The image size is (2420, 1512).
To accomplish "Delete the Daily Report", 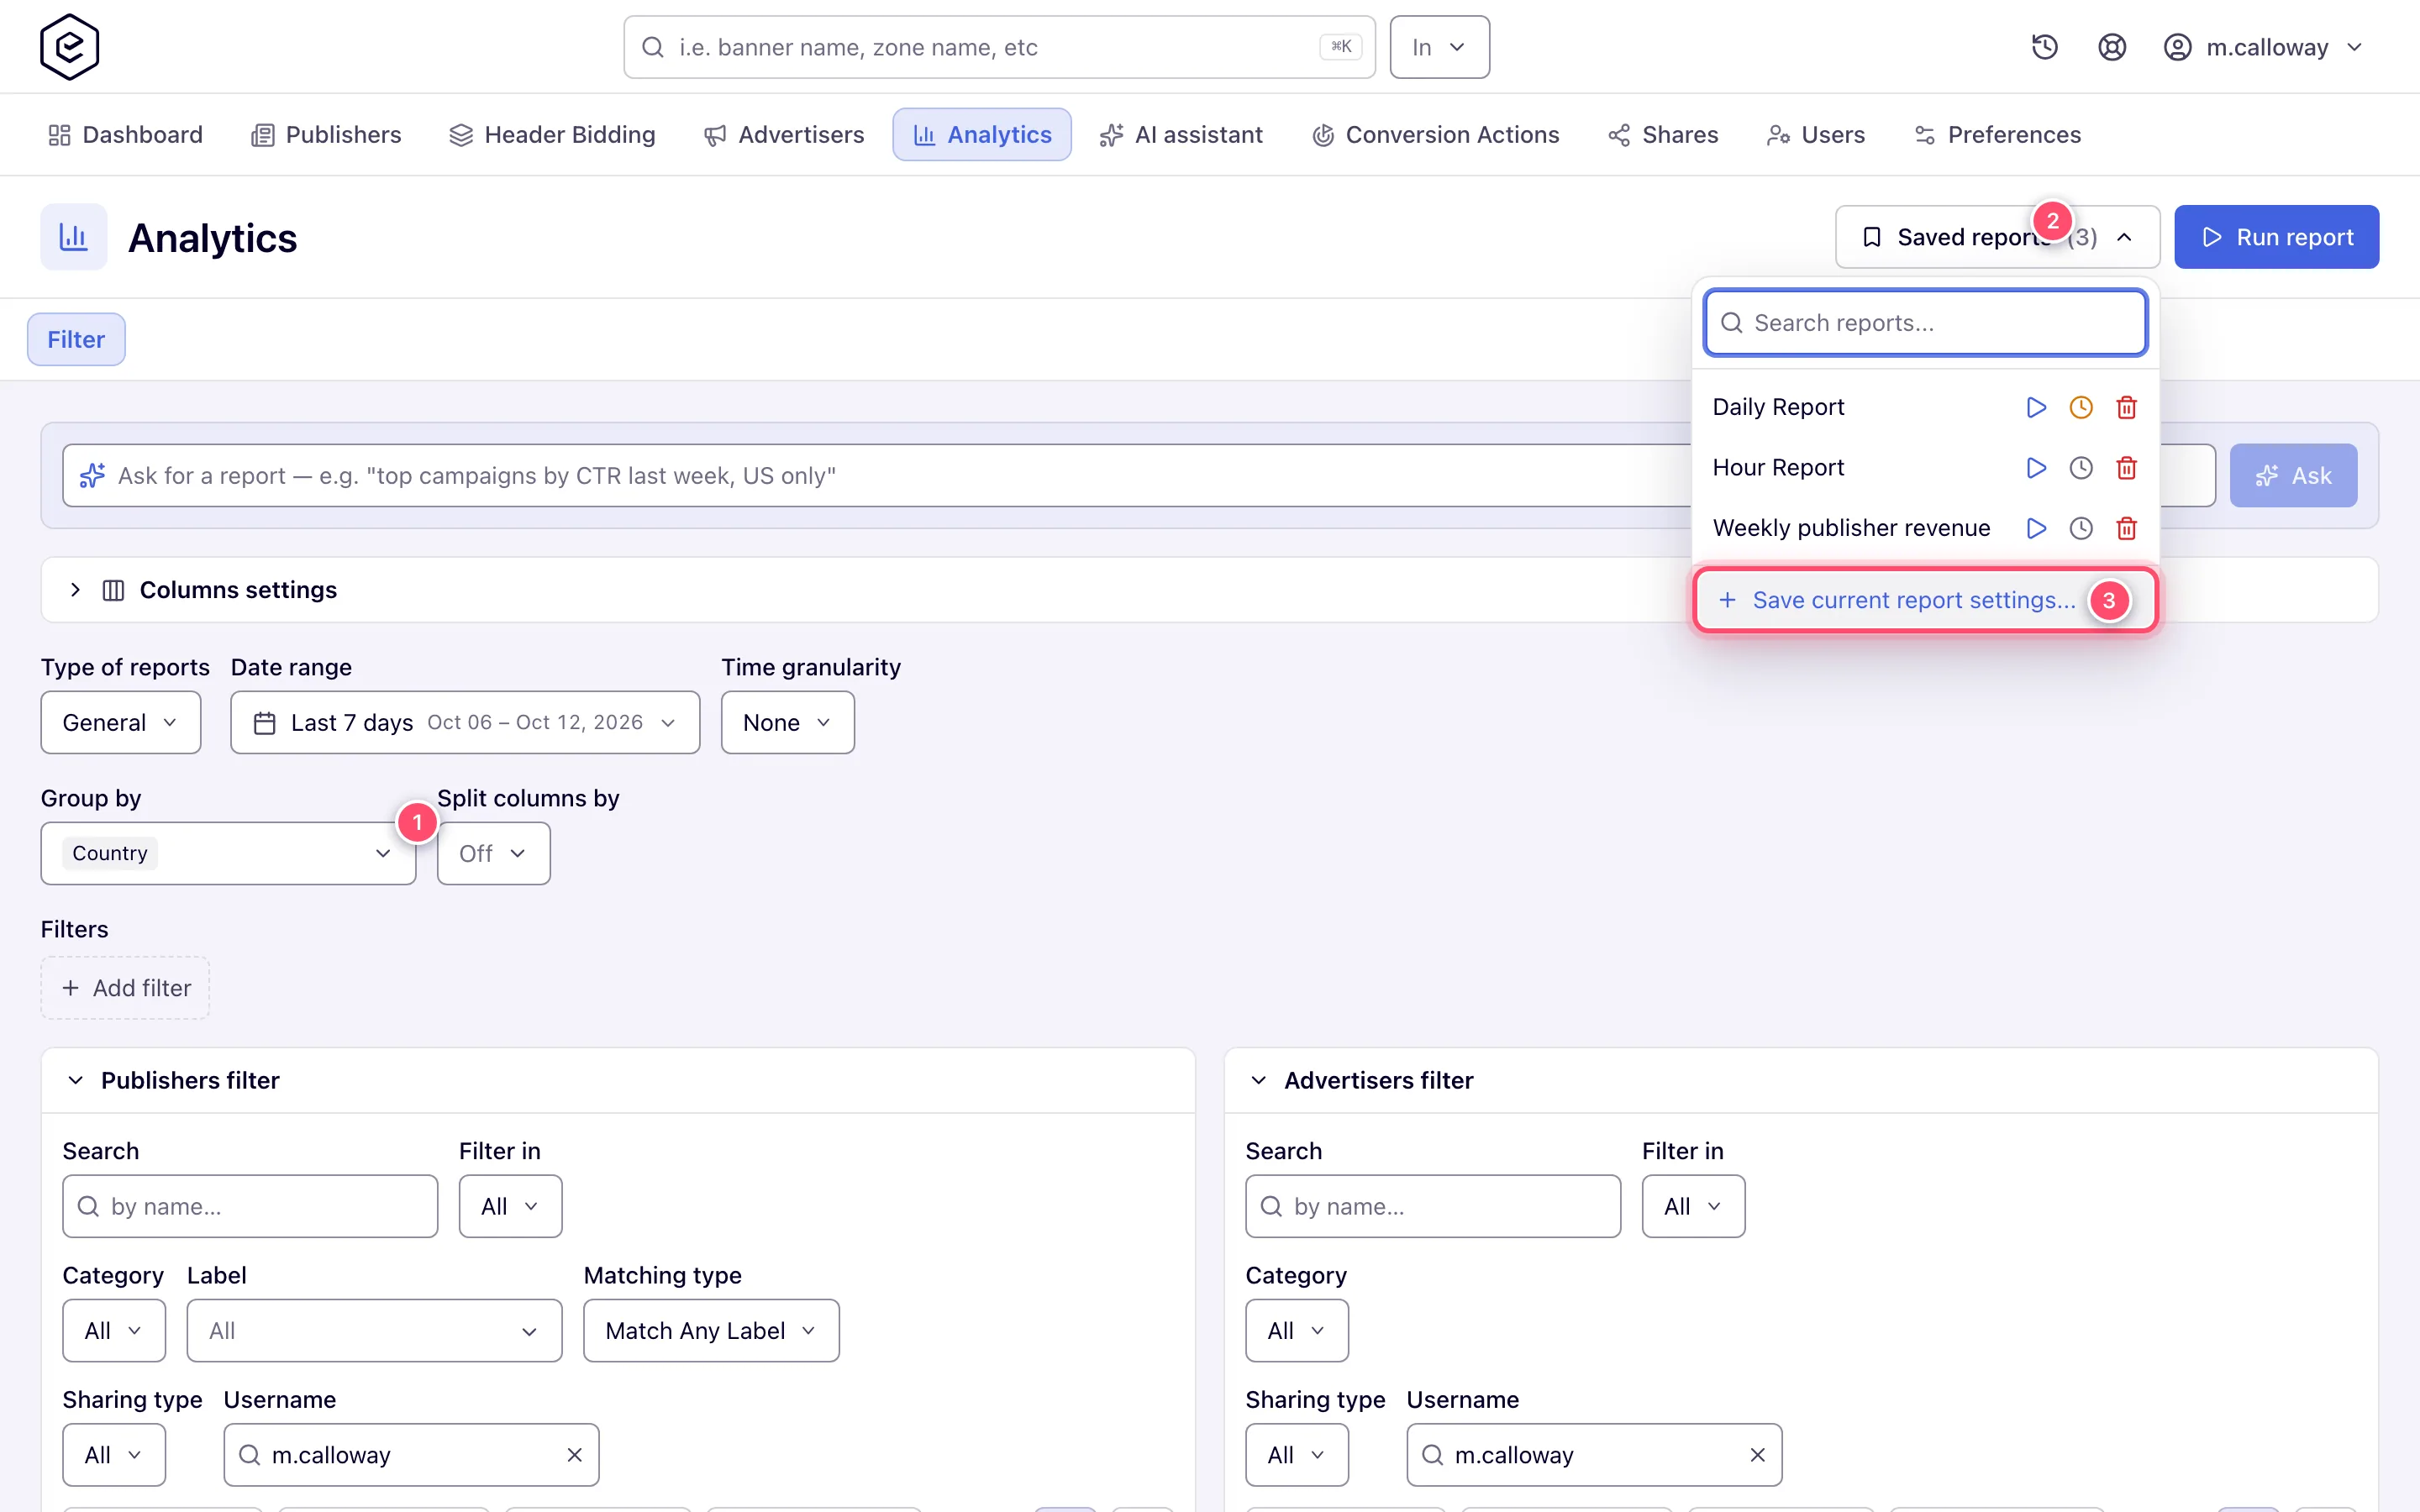I will (x=2126, y=407).
